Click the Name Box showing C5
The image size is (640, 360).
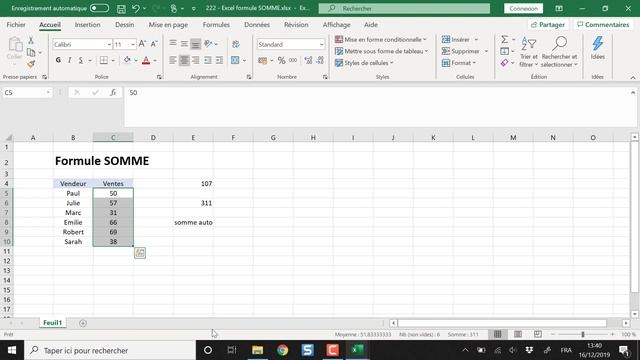point(27,93)
